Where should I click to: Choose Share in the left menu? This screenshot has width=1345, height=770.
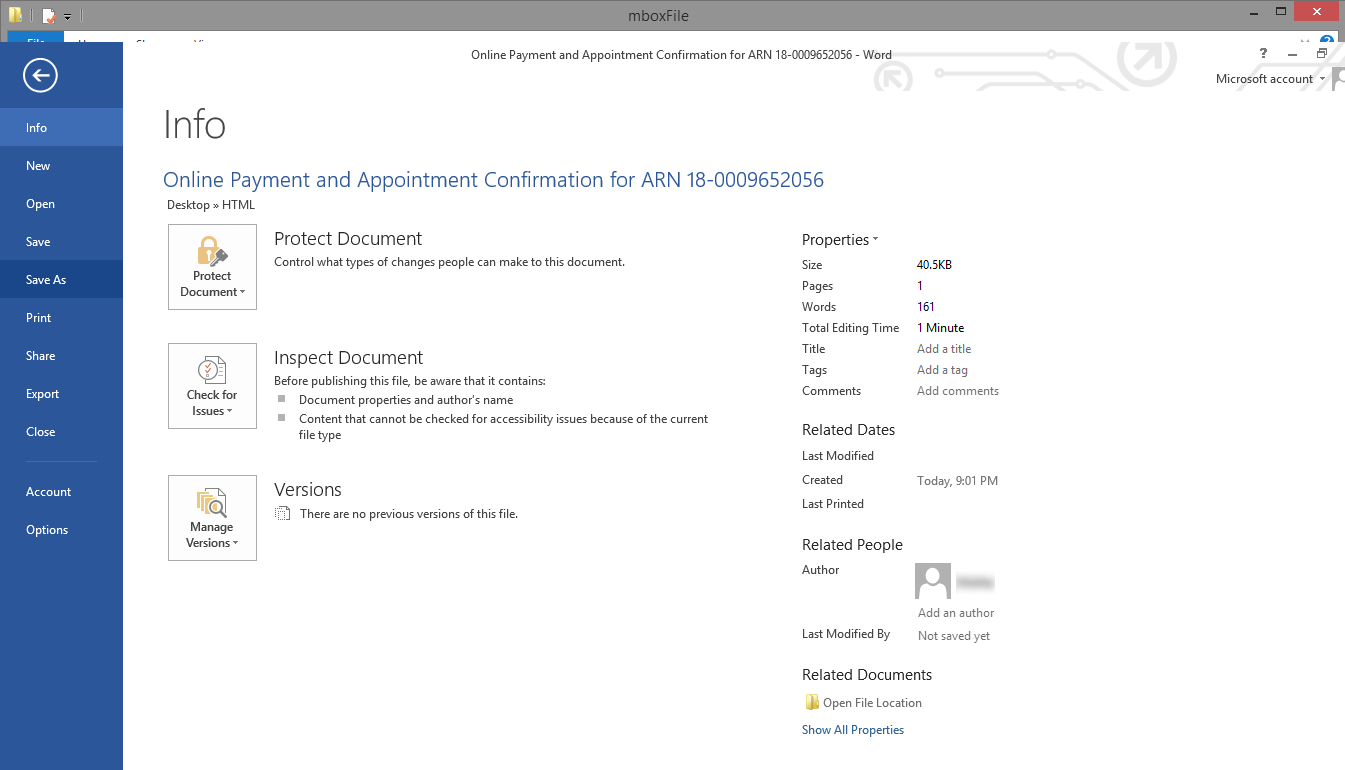(41, 356)
